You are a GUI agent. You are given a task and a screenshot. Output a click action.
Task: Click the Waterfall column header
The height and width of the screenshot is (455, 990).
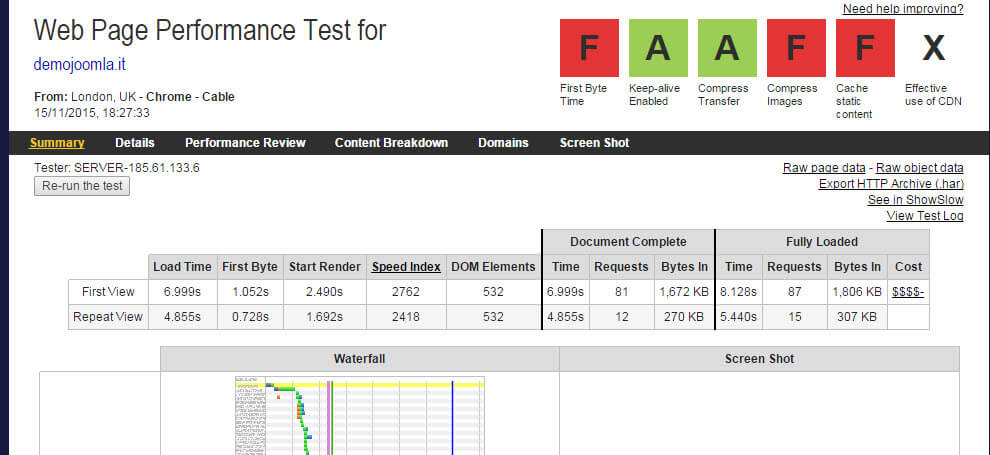[359, 359]
